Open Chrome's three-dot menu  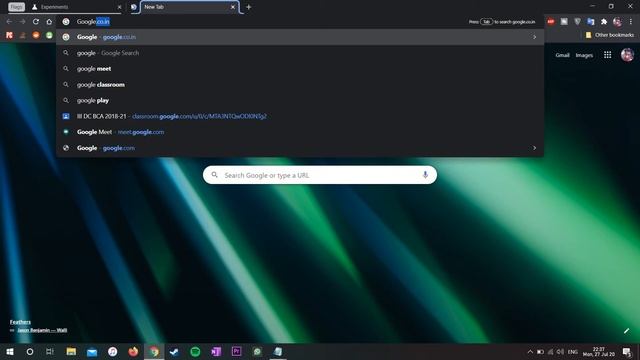(x=630, y=22)
